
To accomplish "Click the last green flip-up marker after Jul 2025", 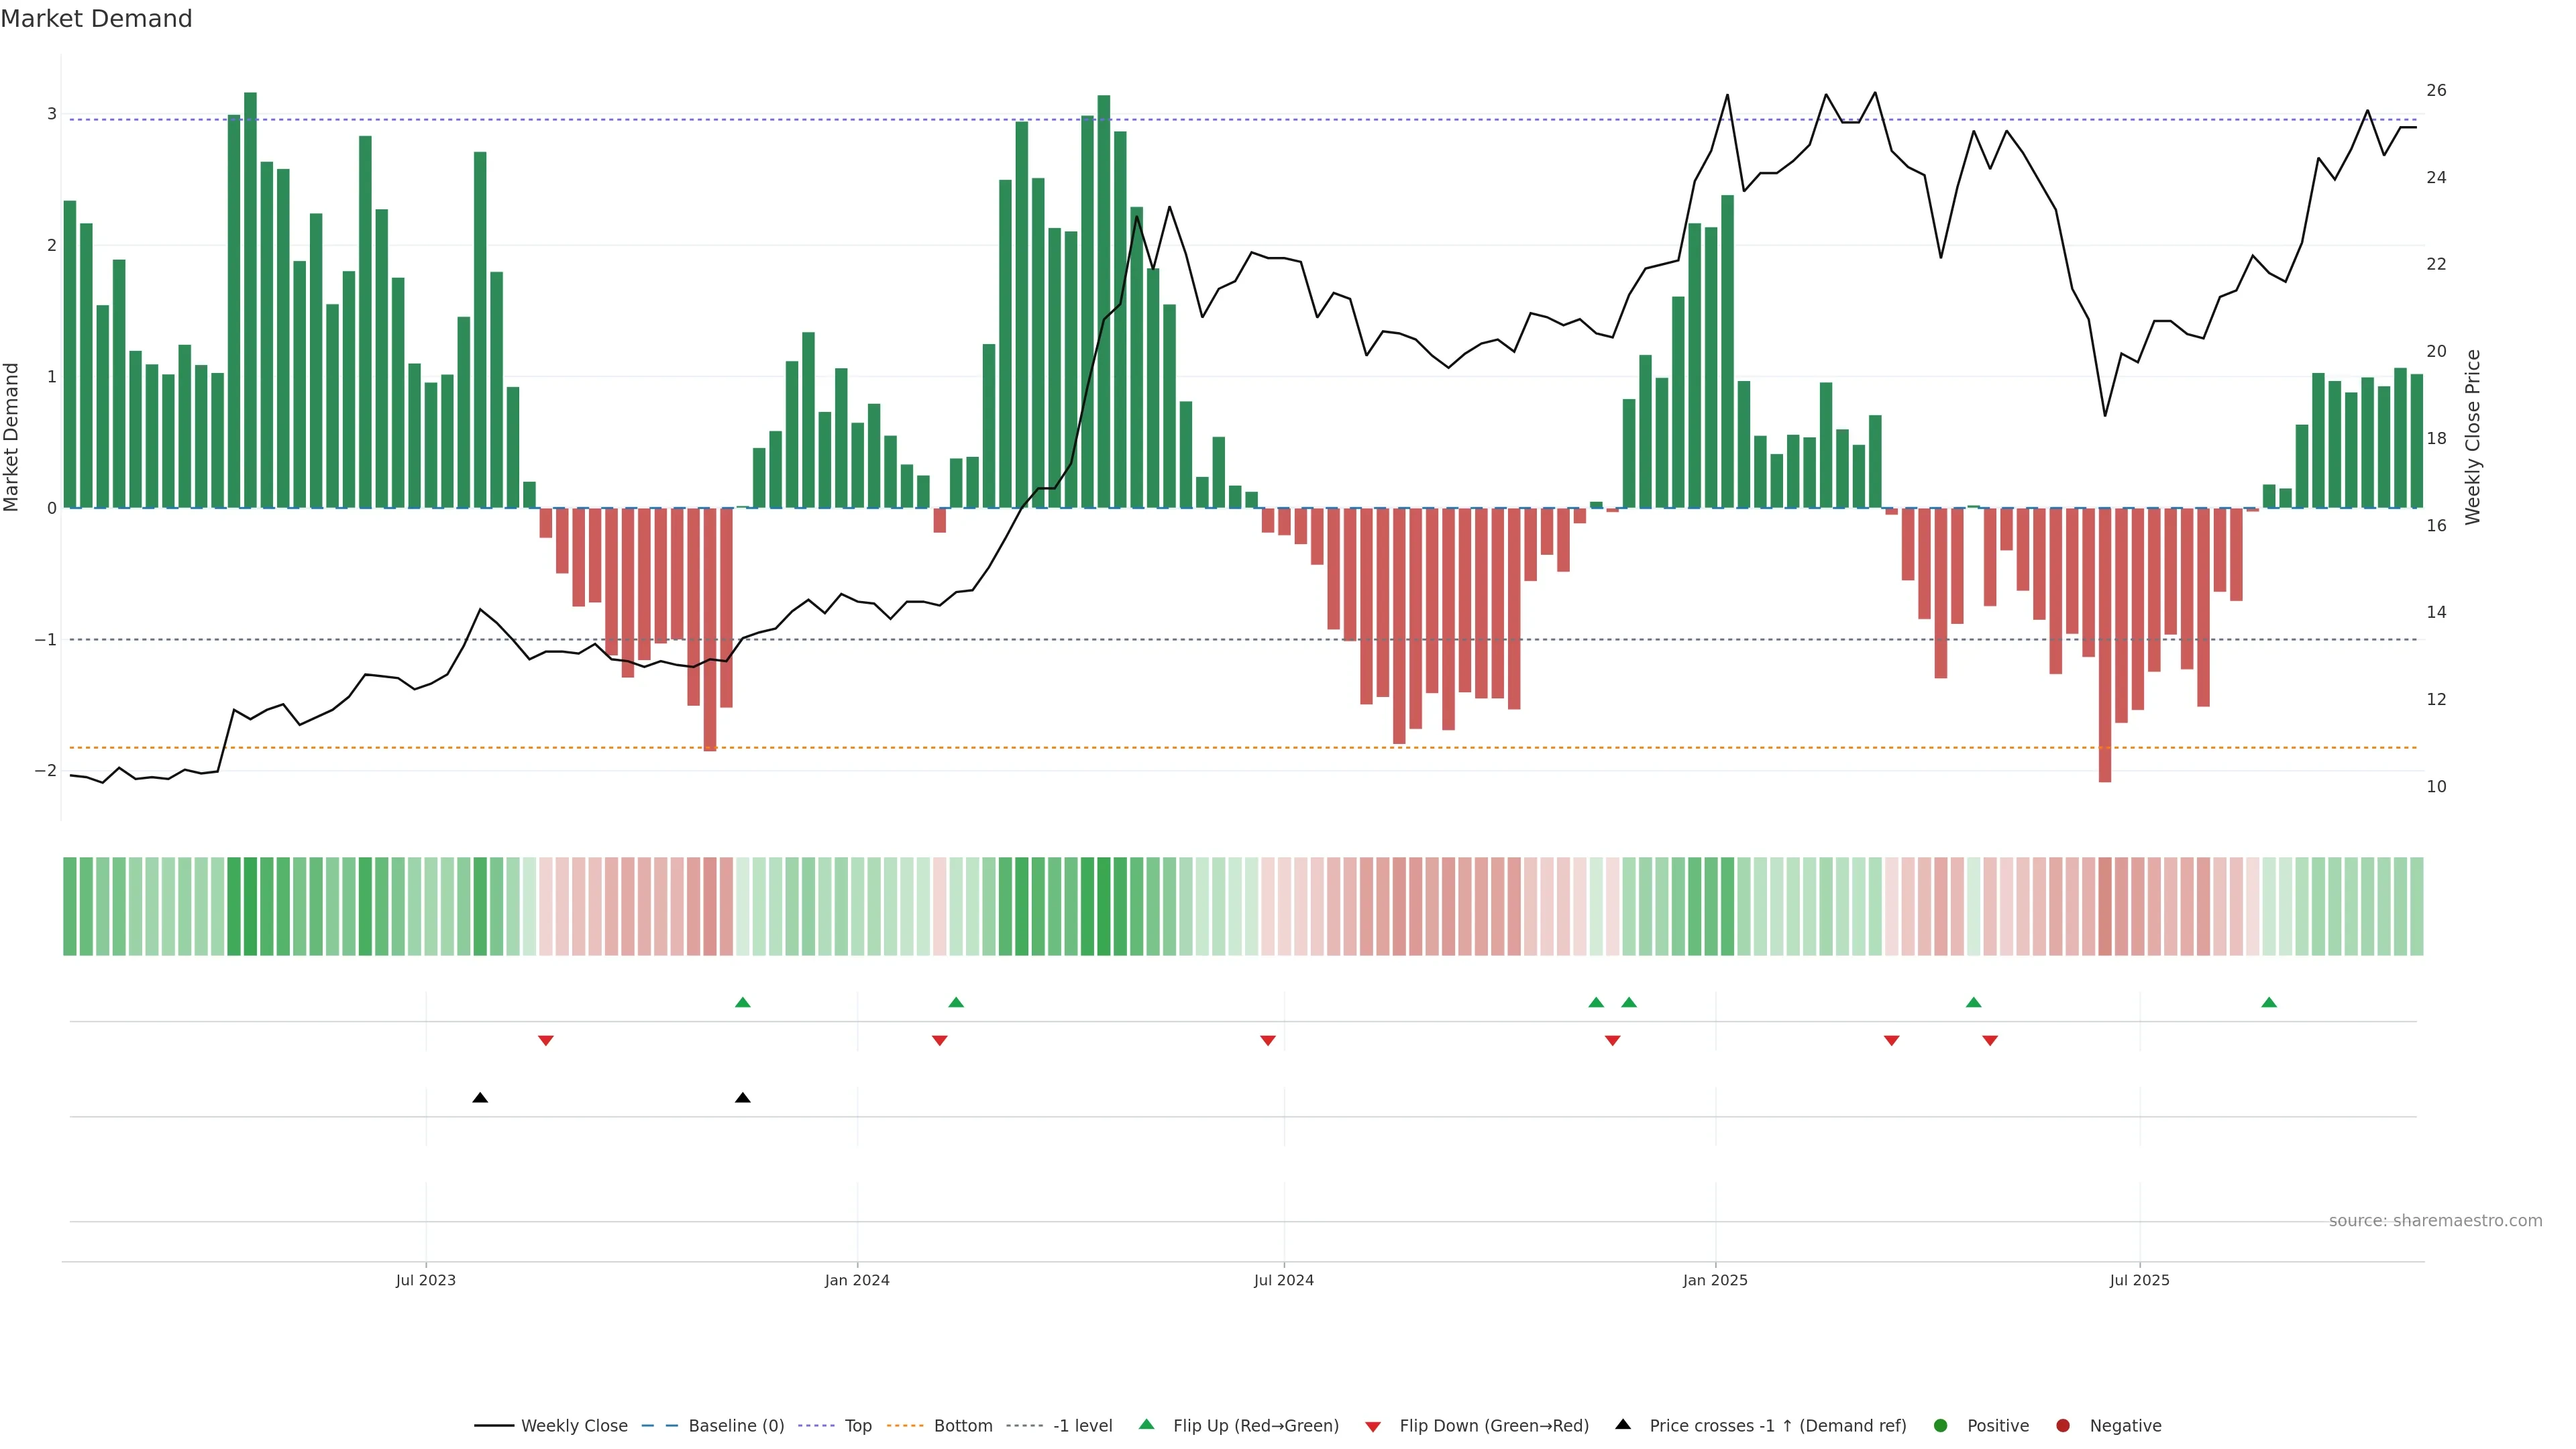I will [2269, 1002].
